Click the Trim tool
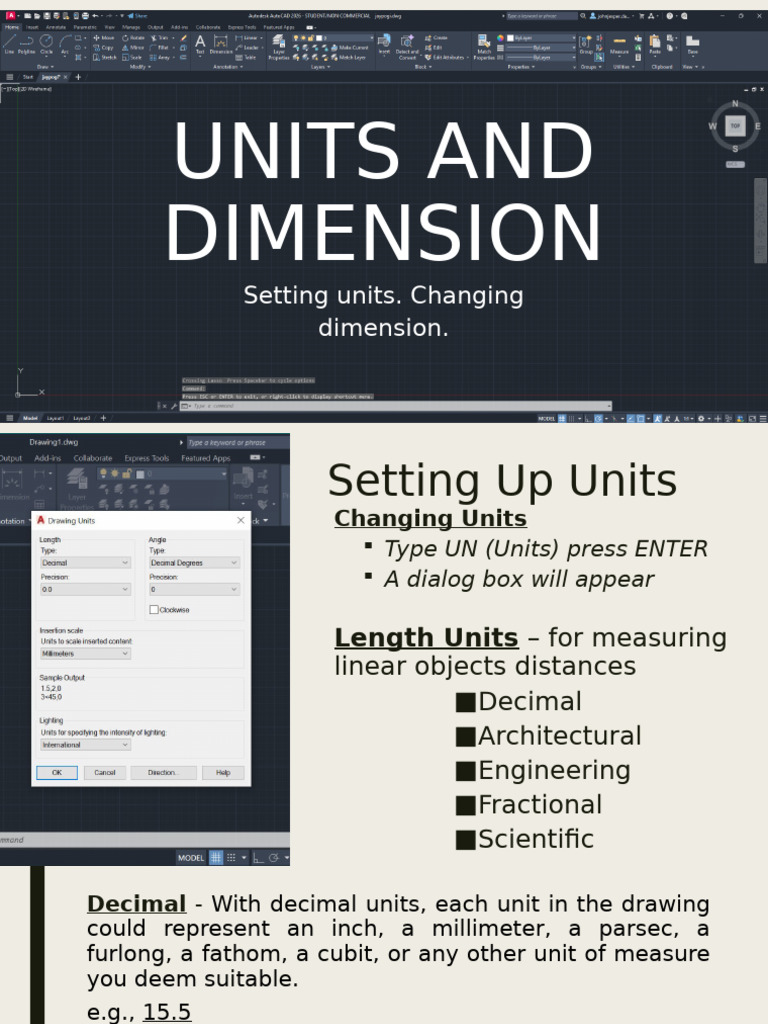Screen dimensions: 768x1024 pyautogui.click(x=161, y=38)
